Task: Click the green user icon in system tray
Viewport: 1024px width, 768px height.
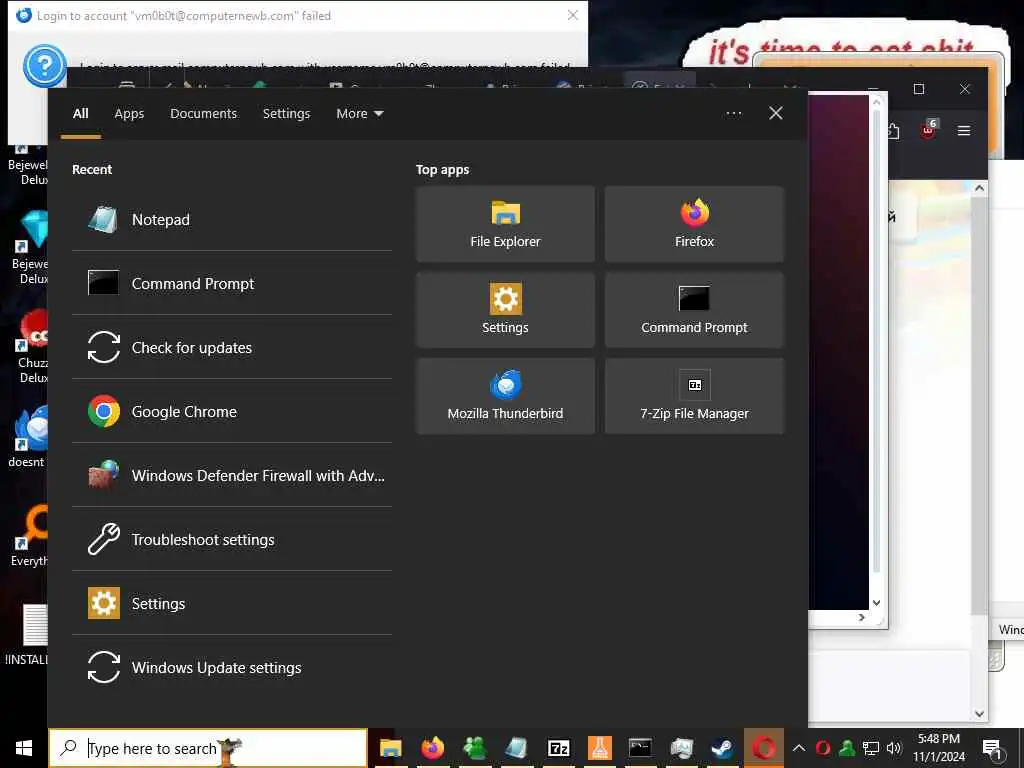Action: pyautogui.click(x=847, y=748)
